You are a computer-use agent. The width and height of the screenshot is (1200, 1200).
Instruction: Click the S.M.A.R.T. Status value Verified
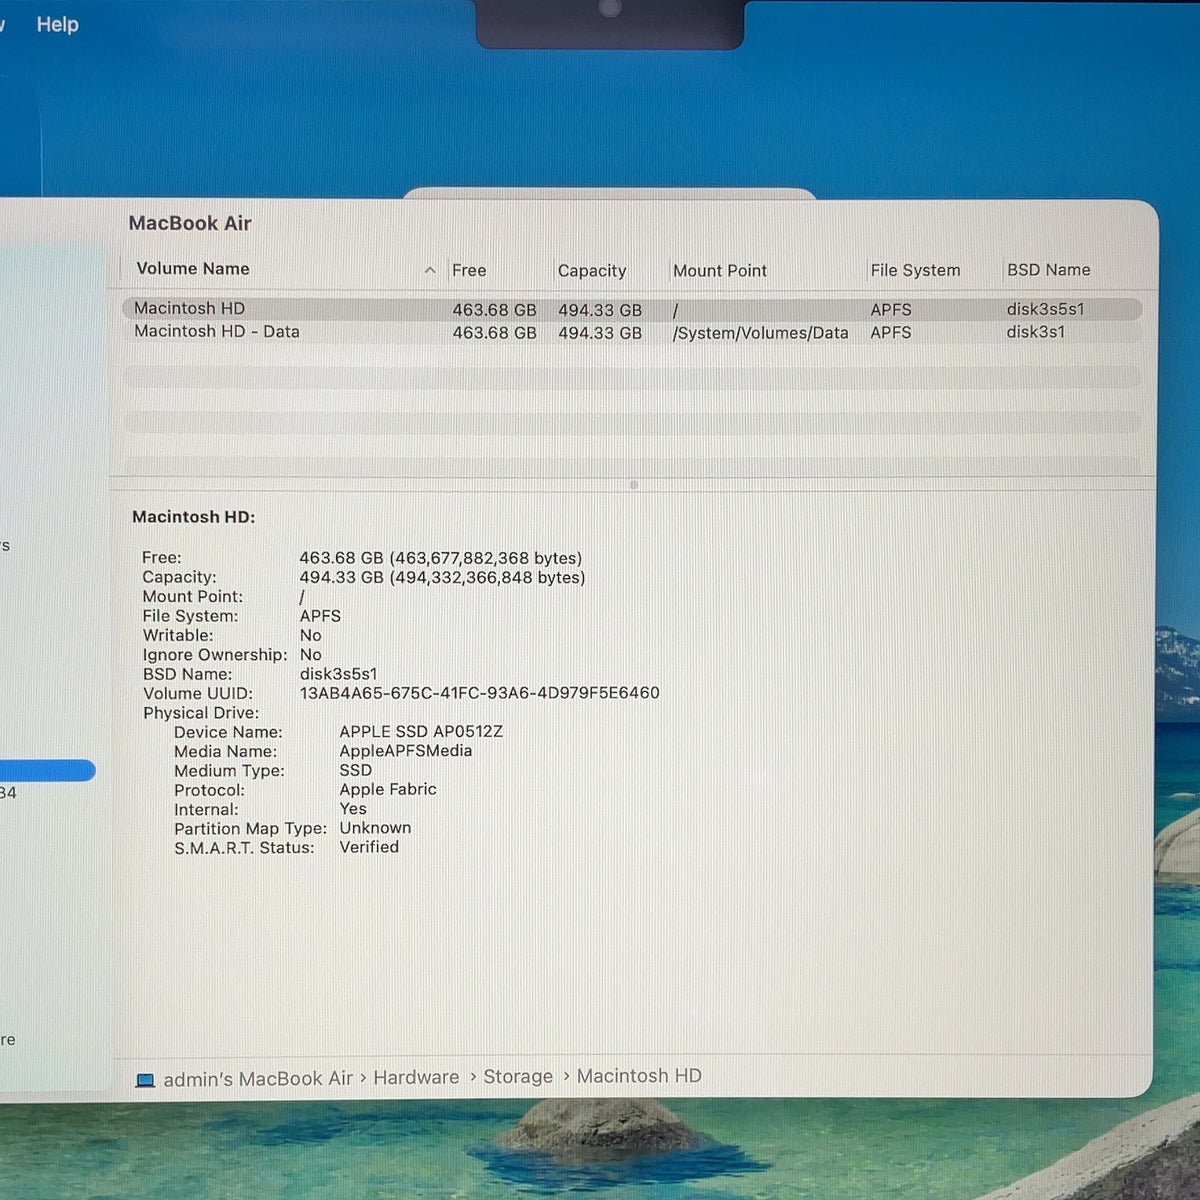pyautogui.click(x=369, y=847)
